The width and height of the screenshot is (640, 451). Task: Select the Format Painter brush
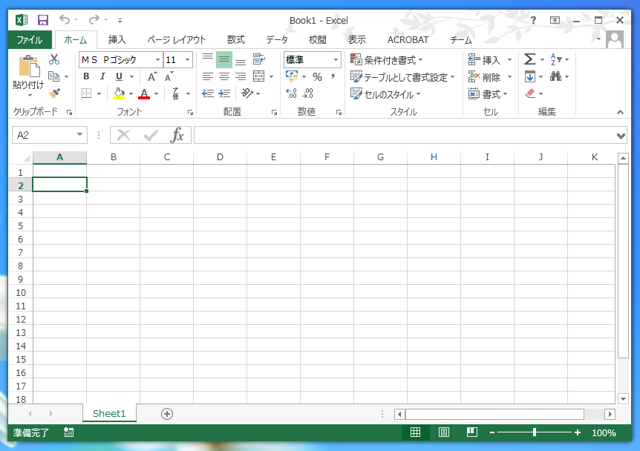point(54,93)
